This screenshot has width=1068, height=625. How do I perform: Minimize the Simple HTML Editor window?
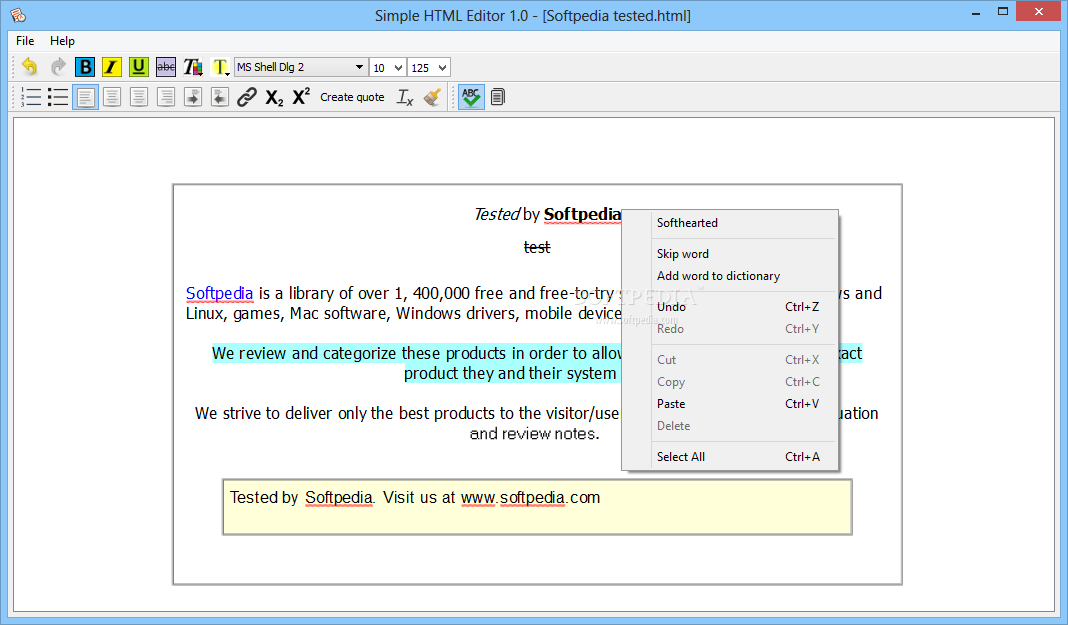(x=975, y=12)
